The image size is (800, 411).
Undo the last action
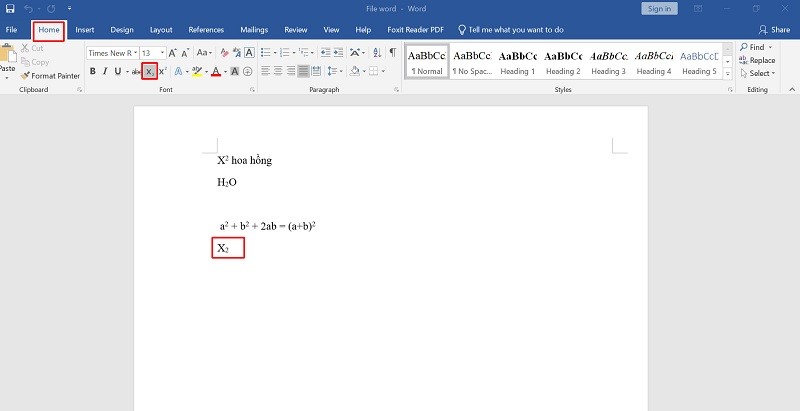(x=28, y=9)
